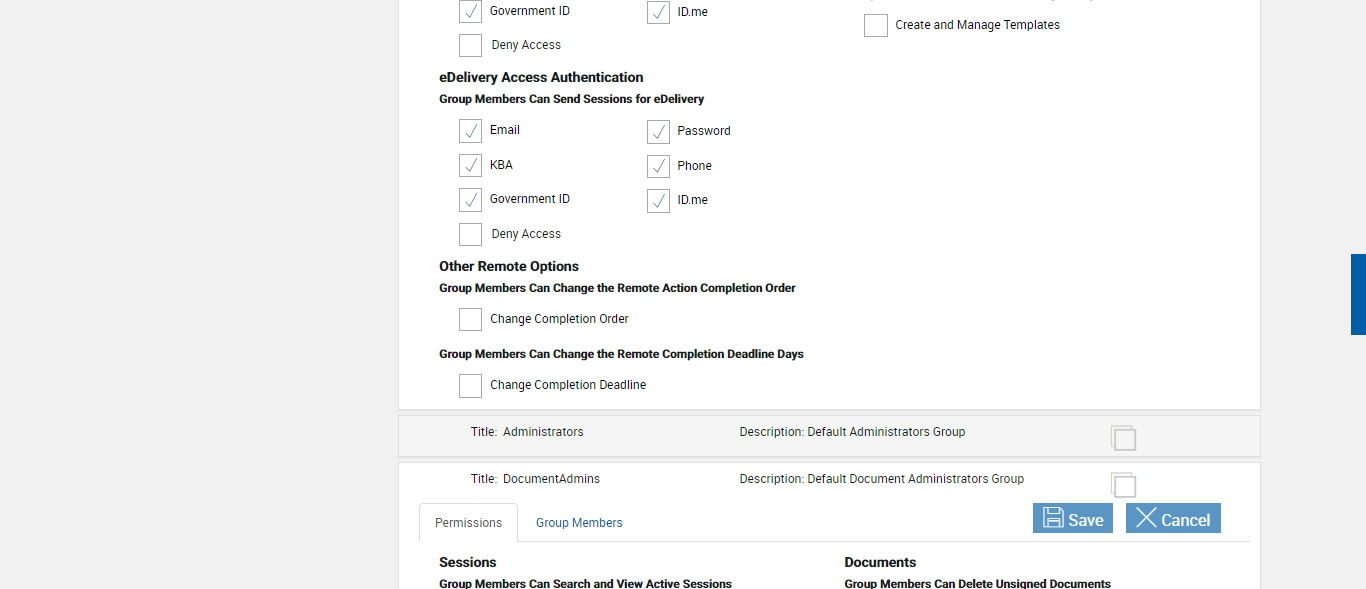Uncheck the Phone authentication checkbox

click(658, 166)
